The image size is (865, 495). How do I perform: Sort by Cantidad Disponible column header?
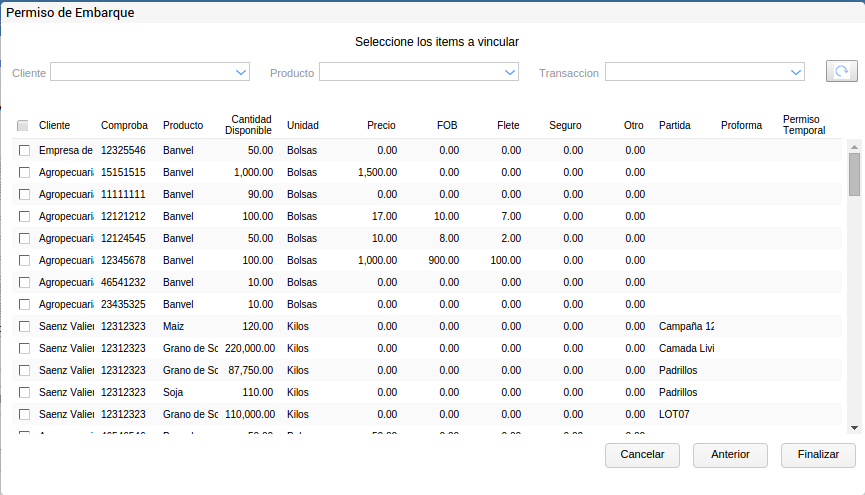(248, 125)
